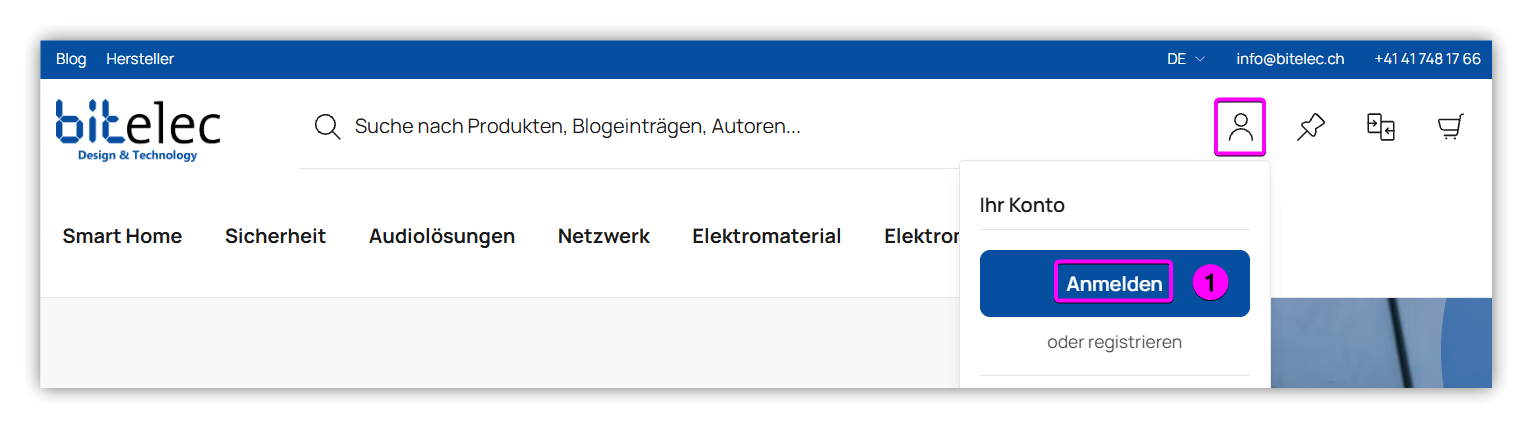The height and width of the screenshot is (428, 1532).
Task: Open the Smart Home menu
Action: (x=122, y=236)
